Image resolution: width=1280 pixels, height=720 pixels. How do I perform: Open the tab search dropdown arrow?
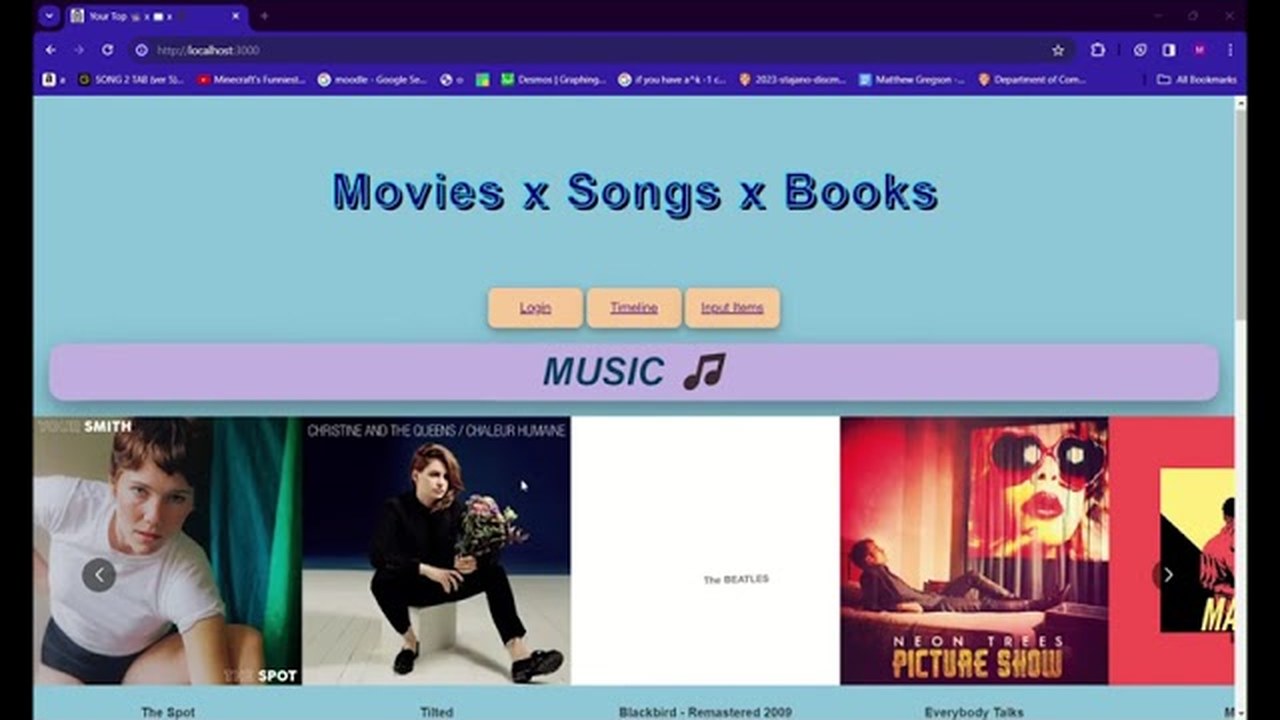click(48, 16)
